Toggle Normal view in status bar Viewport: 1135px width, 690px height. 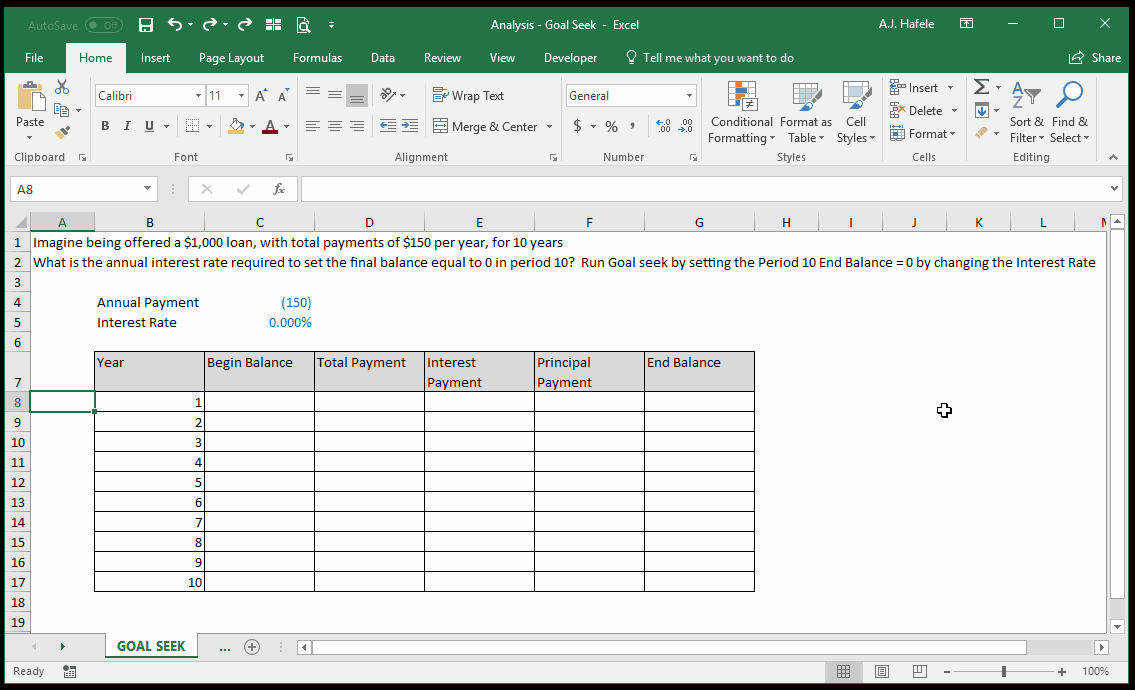click(x=843, y=671)
